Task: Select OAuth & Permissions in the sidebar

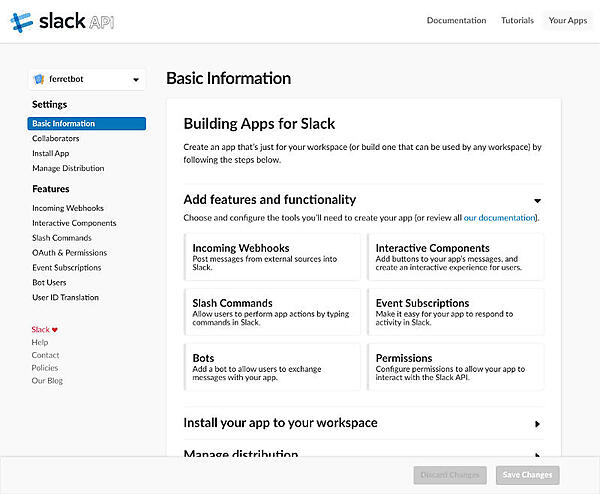Action: tap(69, 253)
